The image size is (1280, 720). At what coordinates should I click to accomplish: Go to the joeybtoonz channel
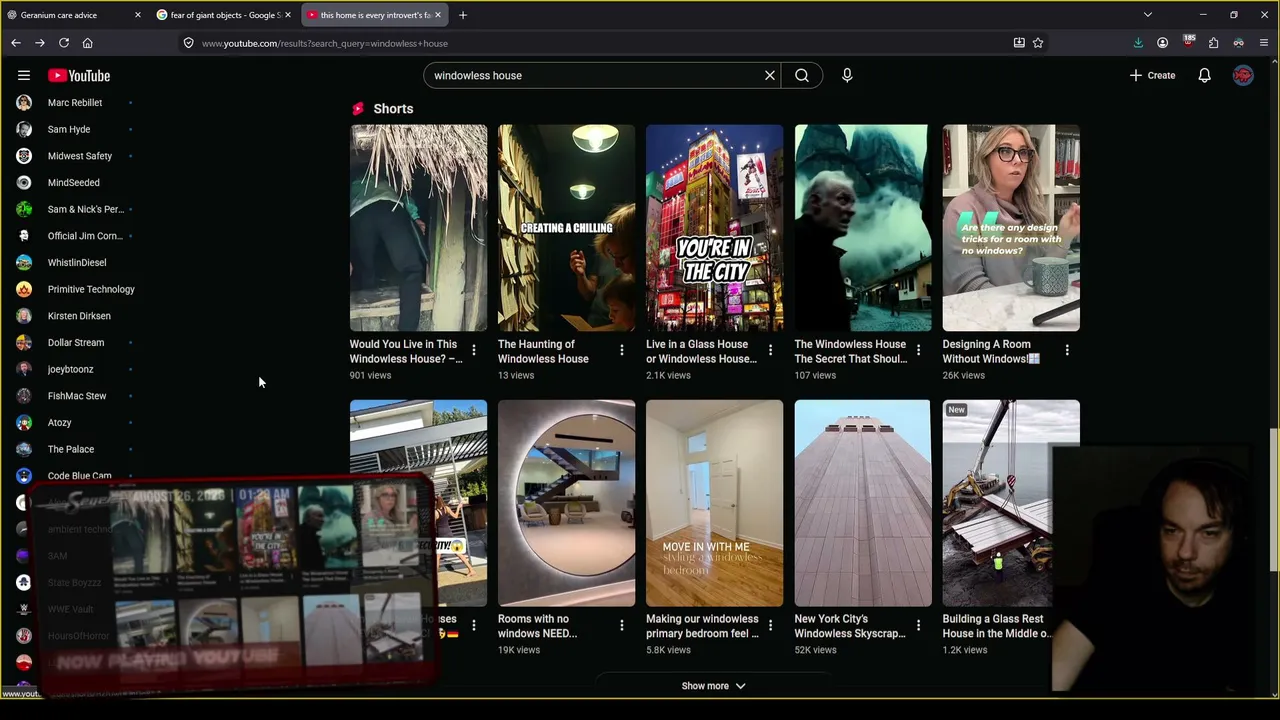70,369
